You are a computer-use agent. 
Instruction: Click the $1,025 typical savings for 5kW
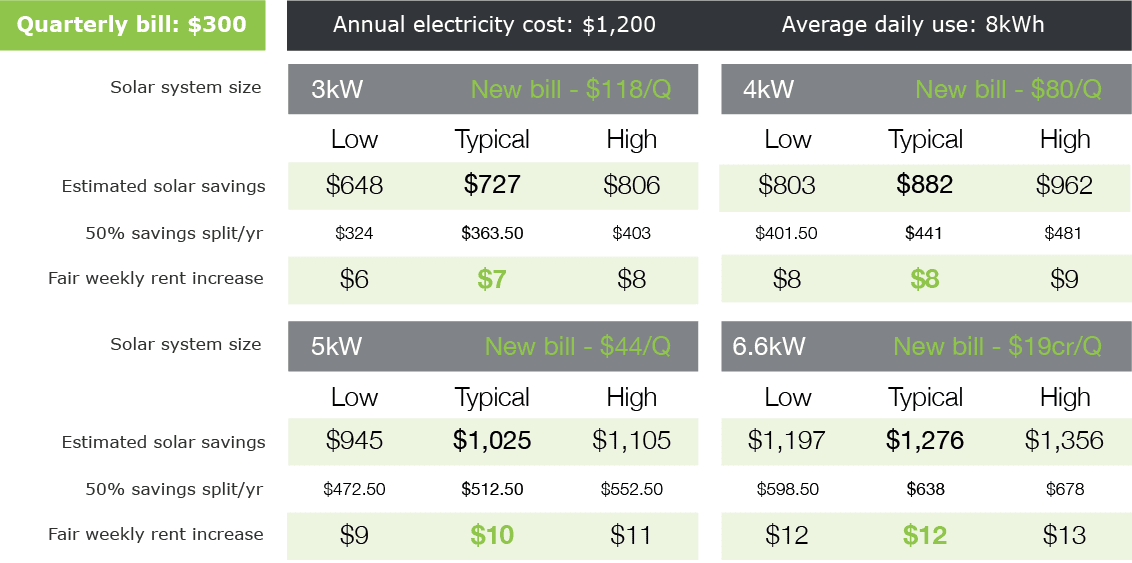click(492, 441)
